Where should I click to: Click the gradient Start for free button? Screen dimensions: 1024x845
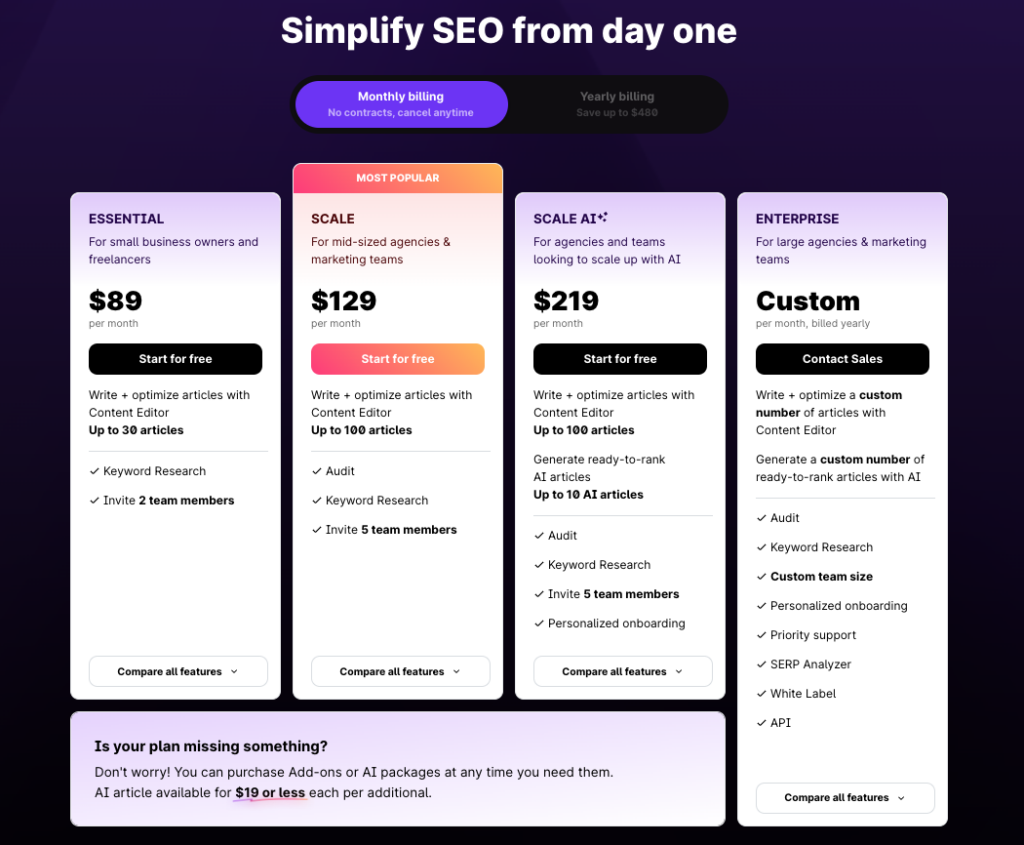tap(398, 359)
